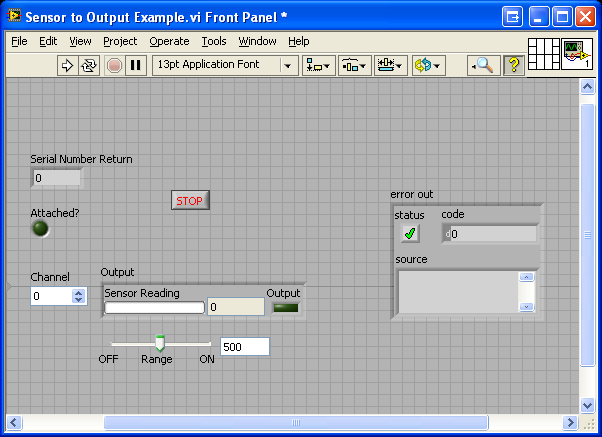Open the Project menu

120,41
